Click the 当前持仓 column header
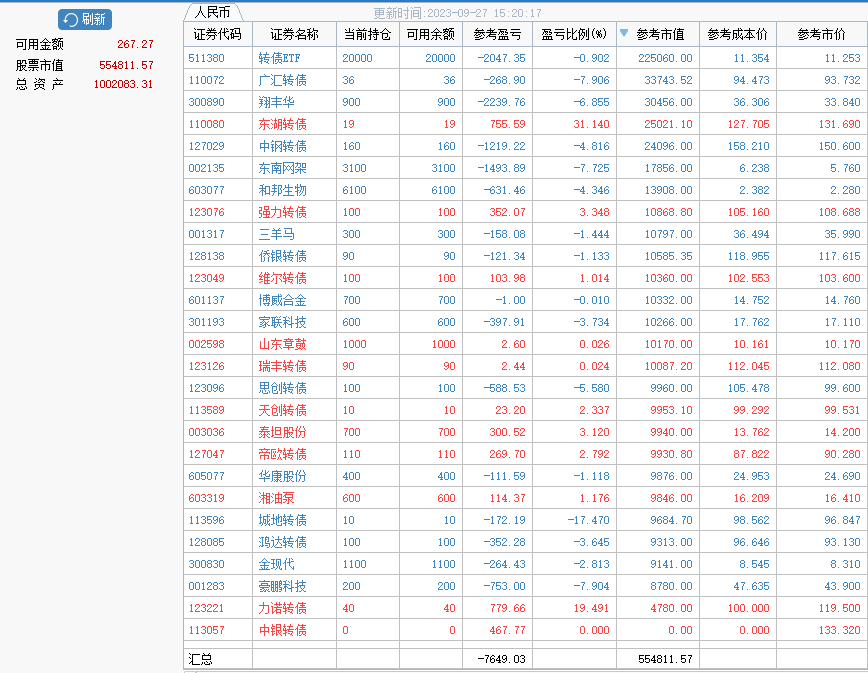Image resolution: width=868 pixels, height=673 pixels. tap(368, 34)
